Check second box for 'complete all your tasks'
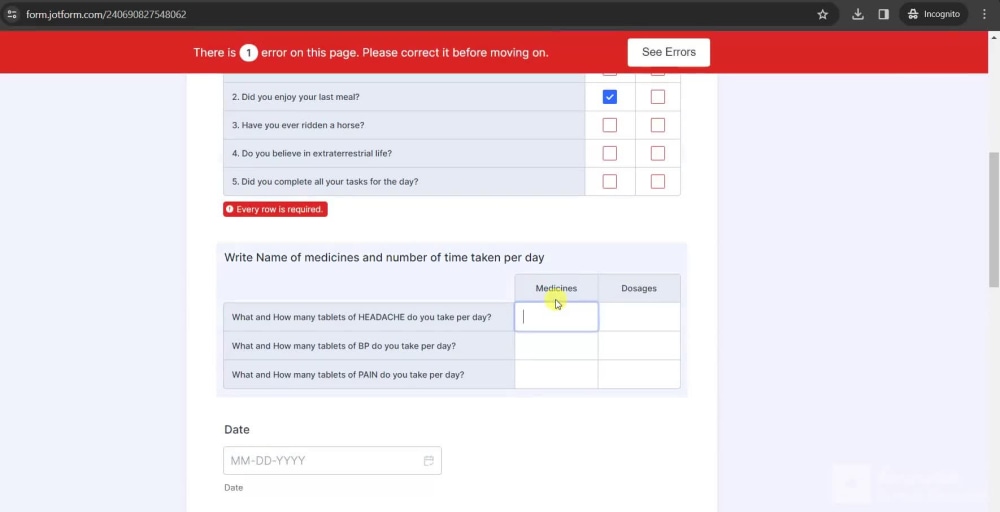This screenshot has height=512, width=1000. [658, 182]
